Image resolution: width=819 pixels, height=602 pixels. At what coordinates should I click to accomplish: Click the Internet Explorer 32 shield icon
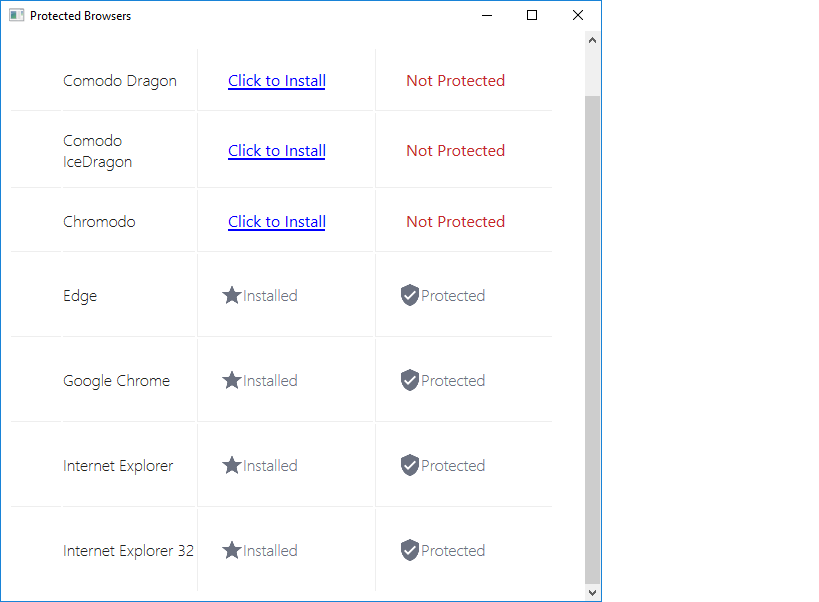[x=409, y=551]
